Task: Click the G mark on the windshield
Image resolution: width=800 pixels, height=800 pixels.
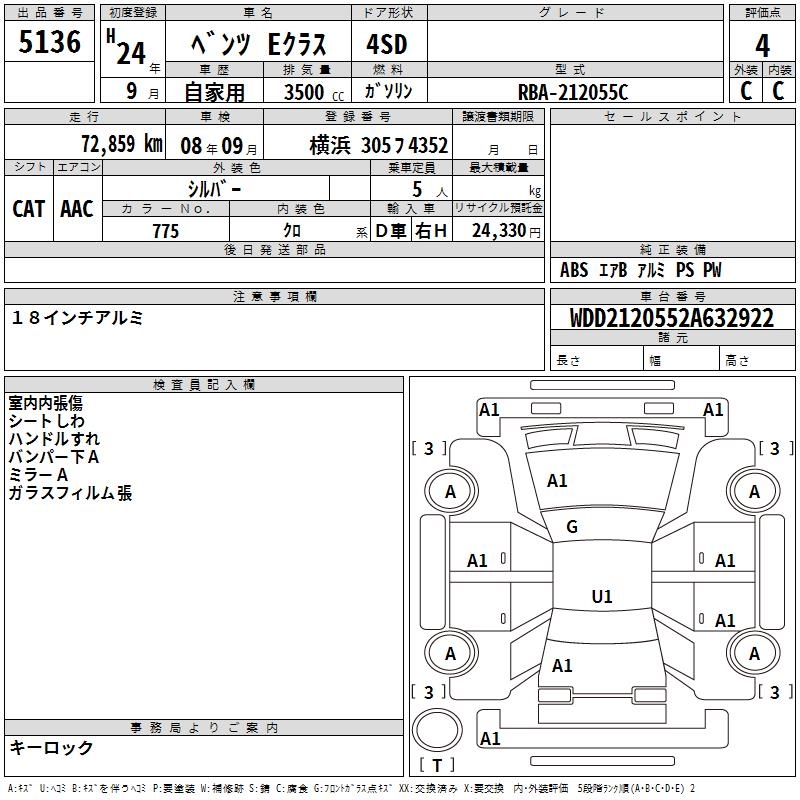Action: point(572,527)
